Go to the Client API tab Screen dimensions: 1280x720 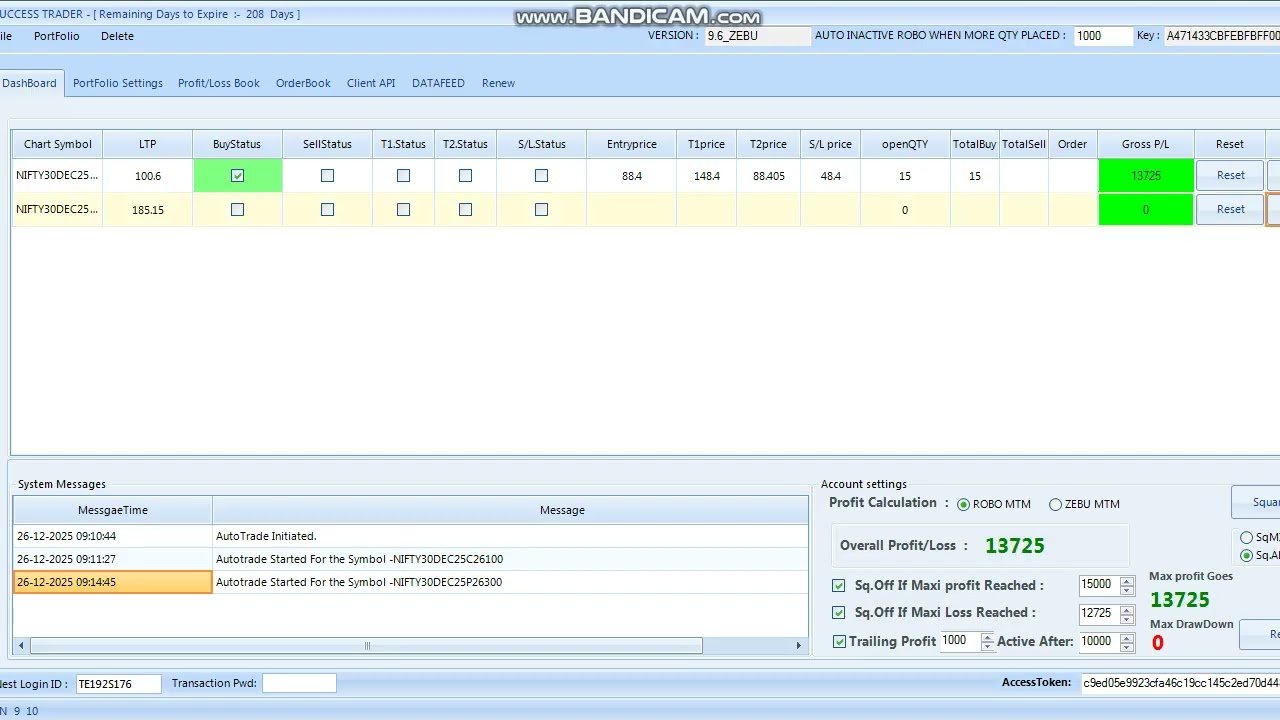point(371,83)
